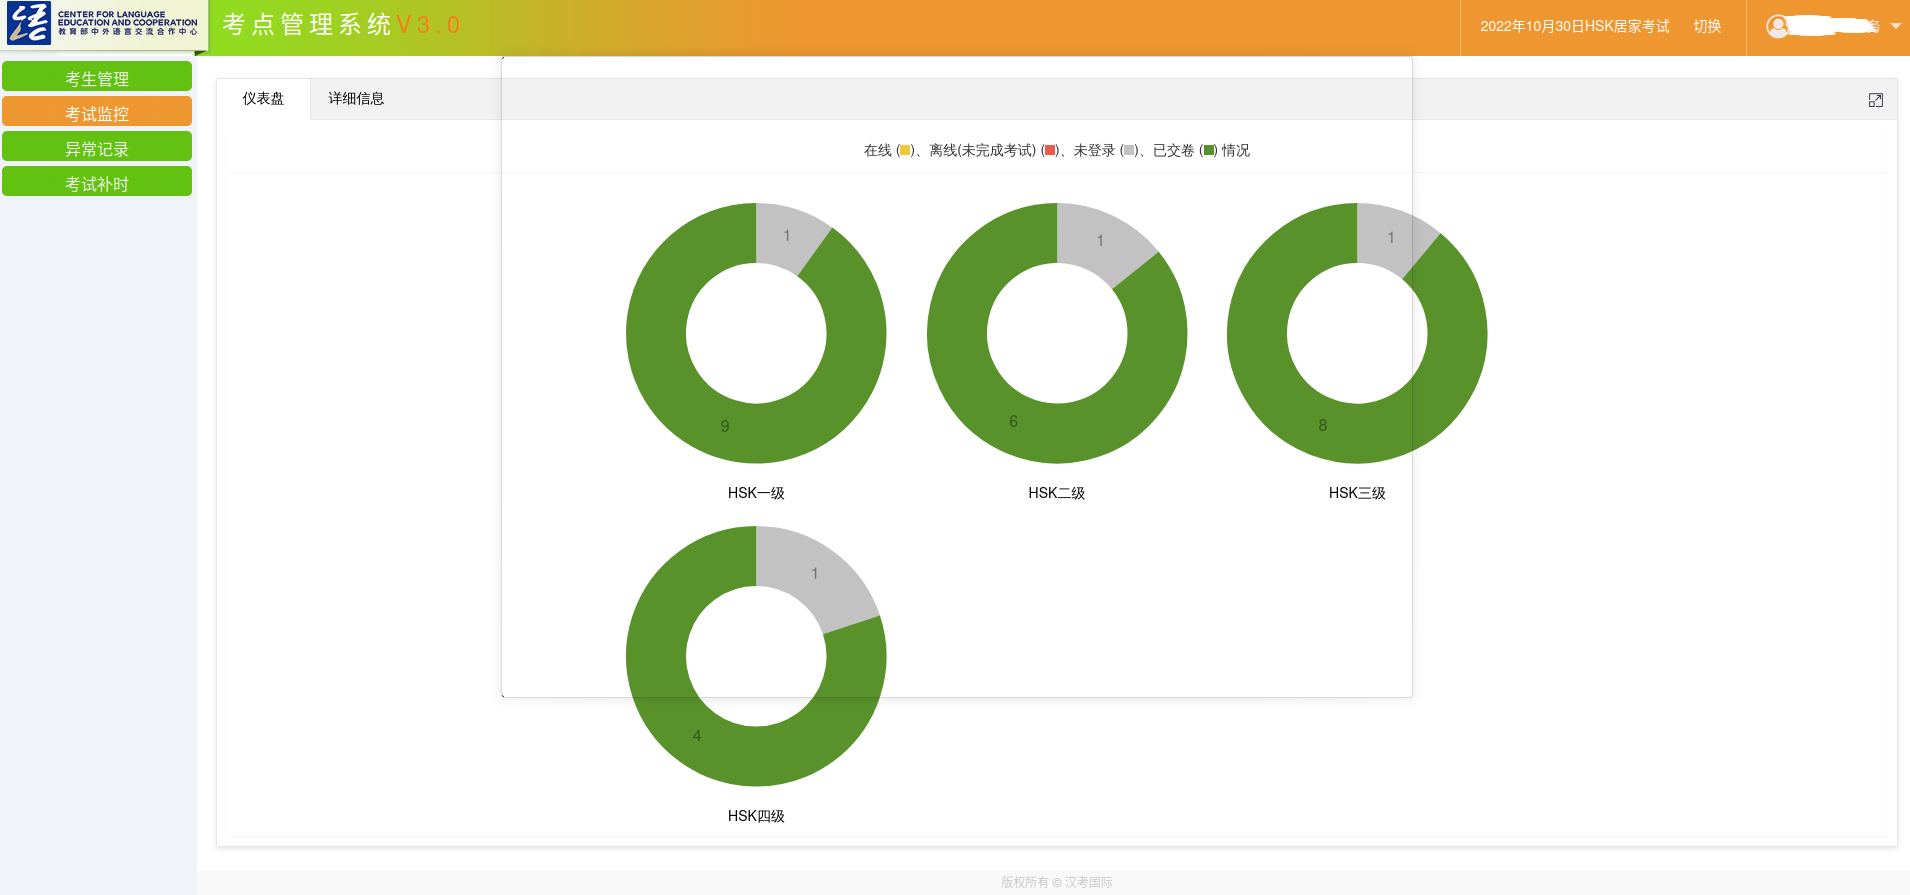Screen dimensions: 1910x895
Task: Click the red 离线 legend swatch
Action: (x=1049, y=151)
